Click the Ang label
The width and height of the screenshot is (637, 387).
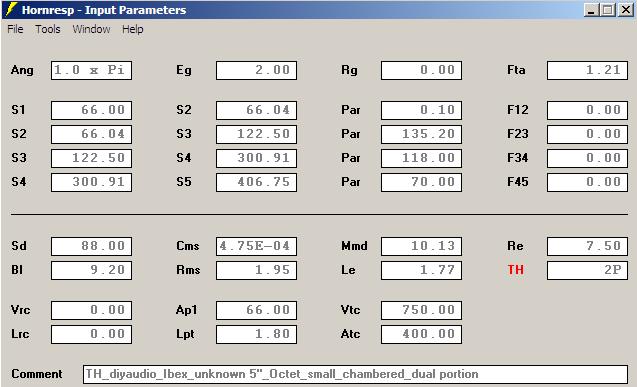tap(22, 70)
